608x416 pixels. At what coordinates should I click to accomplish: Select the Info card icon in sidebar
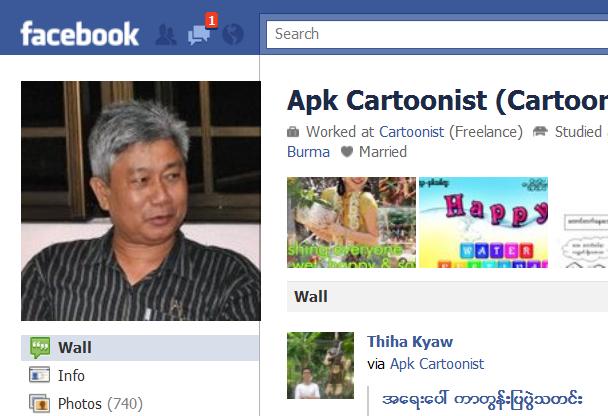point(40,375)
